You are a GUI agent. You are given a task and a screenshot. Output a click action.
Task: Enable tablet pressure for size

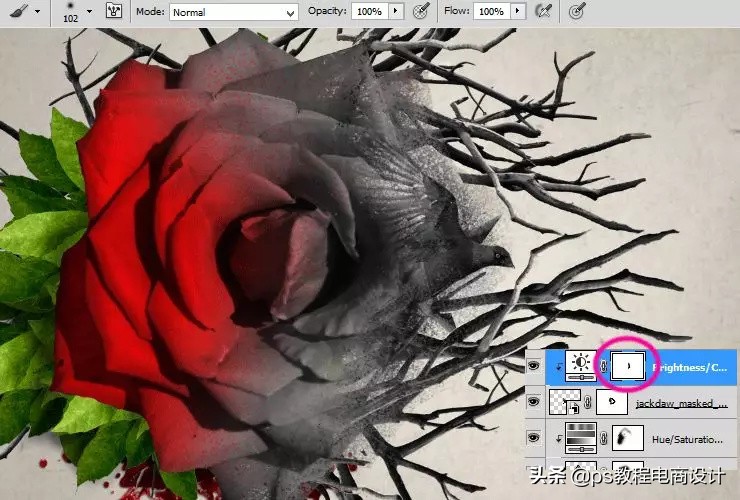click(x=577, y=11)
